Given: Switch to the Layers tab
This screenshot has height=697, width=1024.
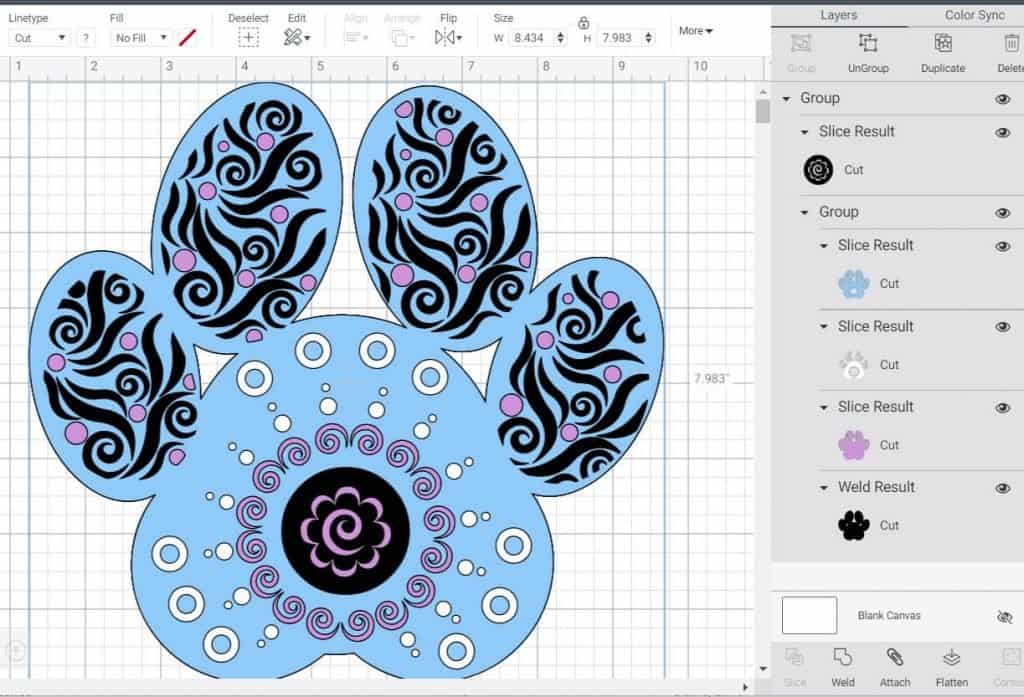Looking at the screenshot, I should 839,15.
